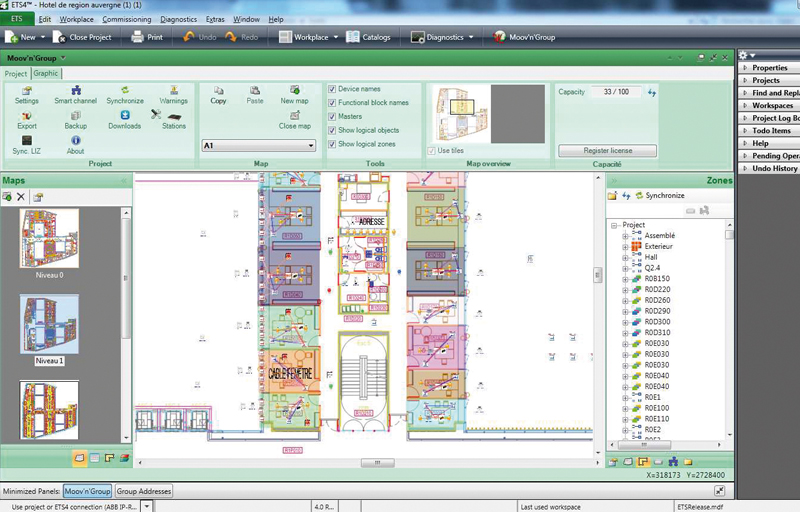The image size is (800, 512).
Task: Expand the Assemblé zone tree node
Action: pos(625,236)
